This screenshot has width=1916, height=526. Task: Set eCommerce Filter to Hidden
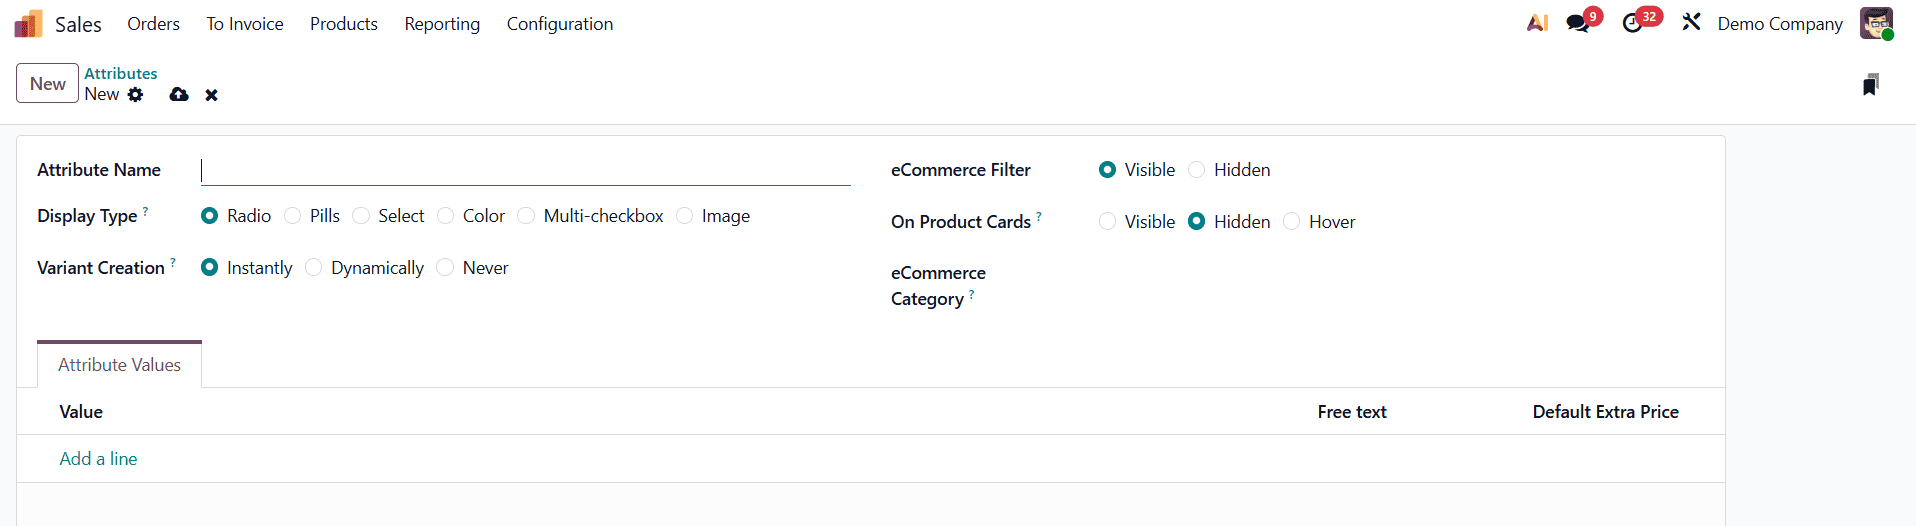(x=1197, y=170)
